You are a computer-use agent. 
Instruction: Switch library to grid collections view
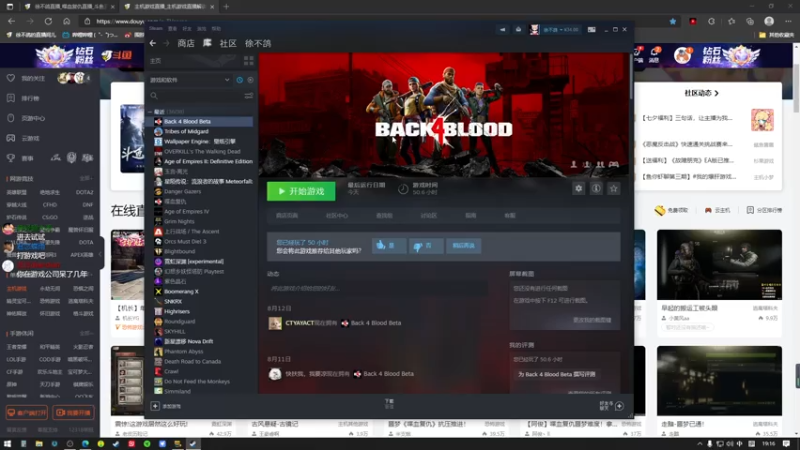coord(248,61)
